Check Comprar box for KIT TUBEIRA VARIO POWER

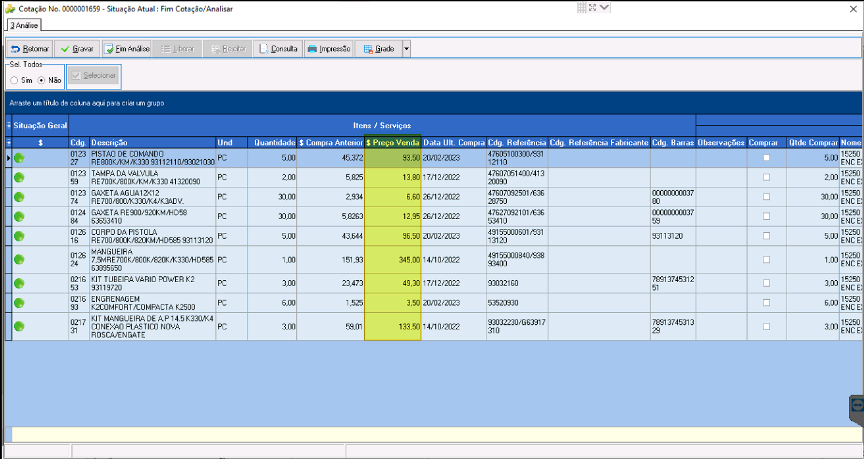[x=766, y=283]
